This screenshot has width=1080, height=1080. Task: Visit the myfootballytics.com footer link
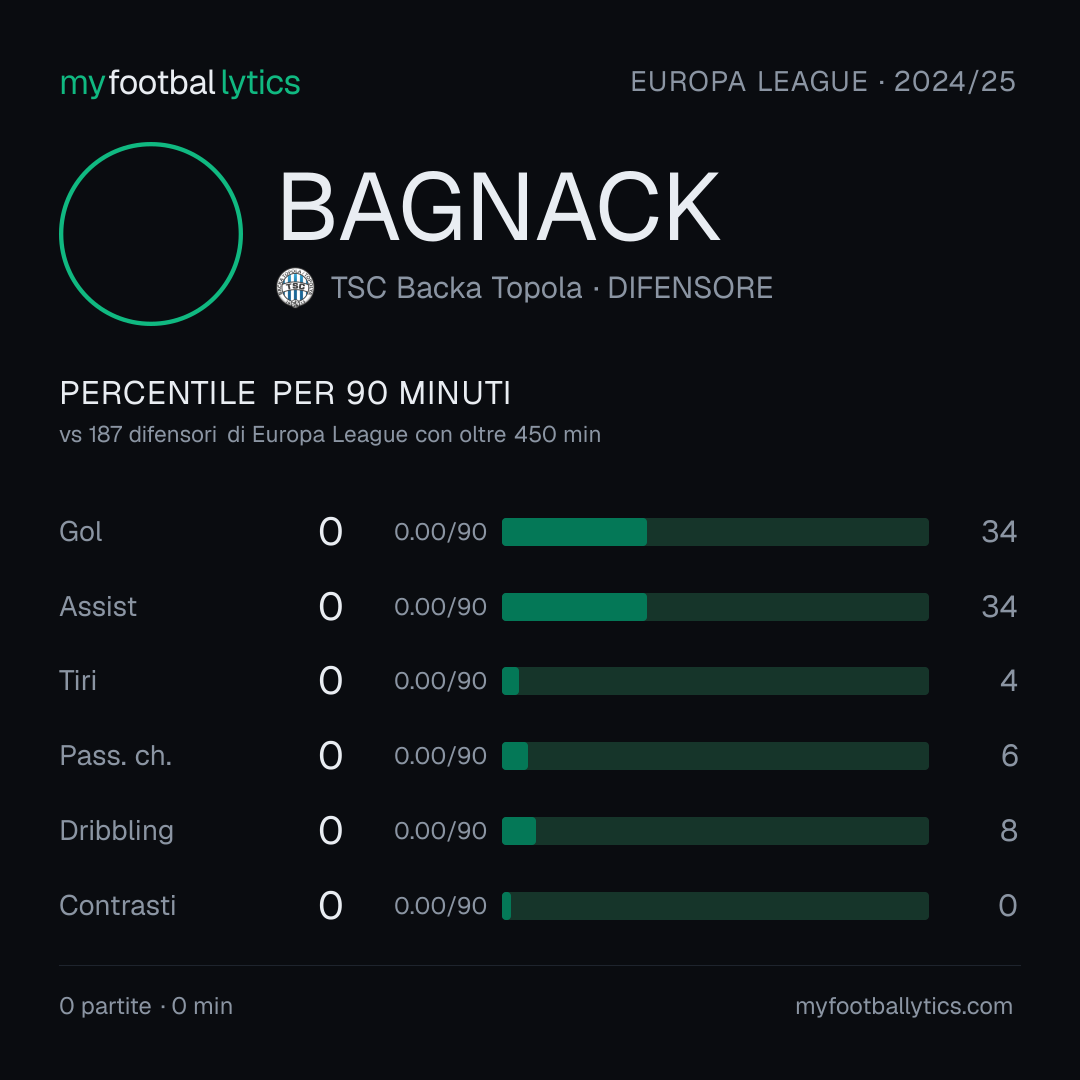[x=904, y=1006]
